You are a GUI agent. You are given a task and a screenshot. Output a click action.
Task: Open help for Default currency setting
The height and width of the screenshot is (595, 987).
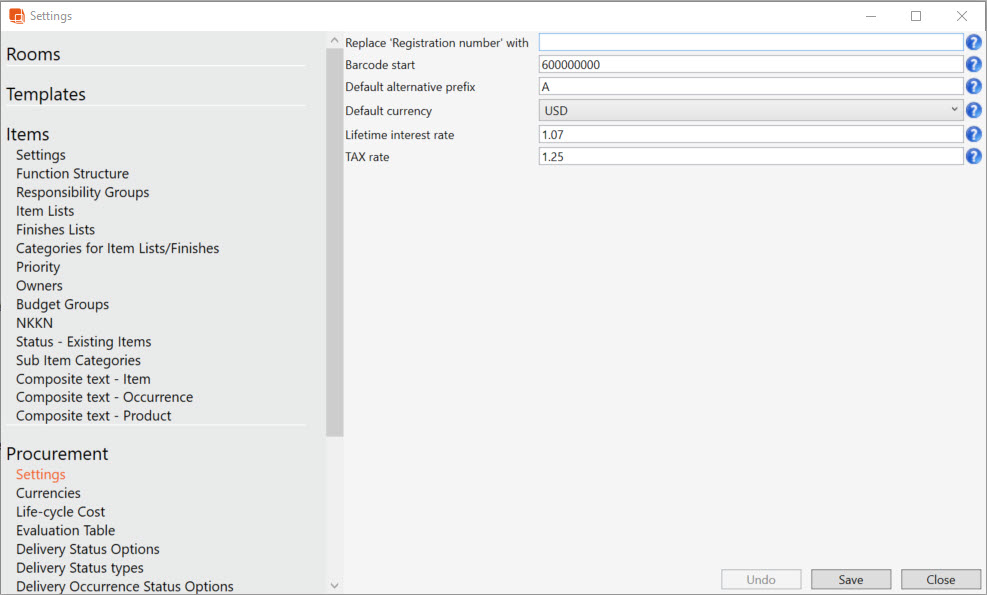click(973, 111)
